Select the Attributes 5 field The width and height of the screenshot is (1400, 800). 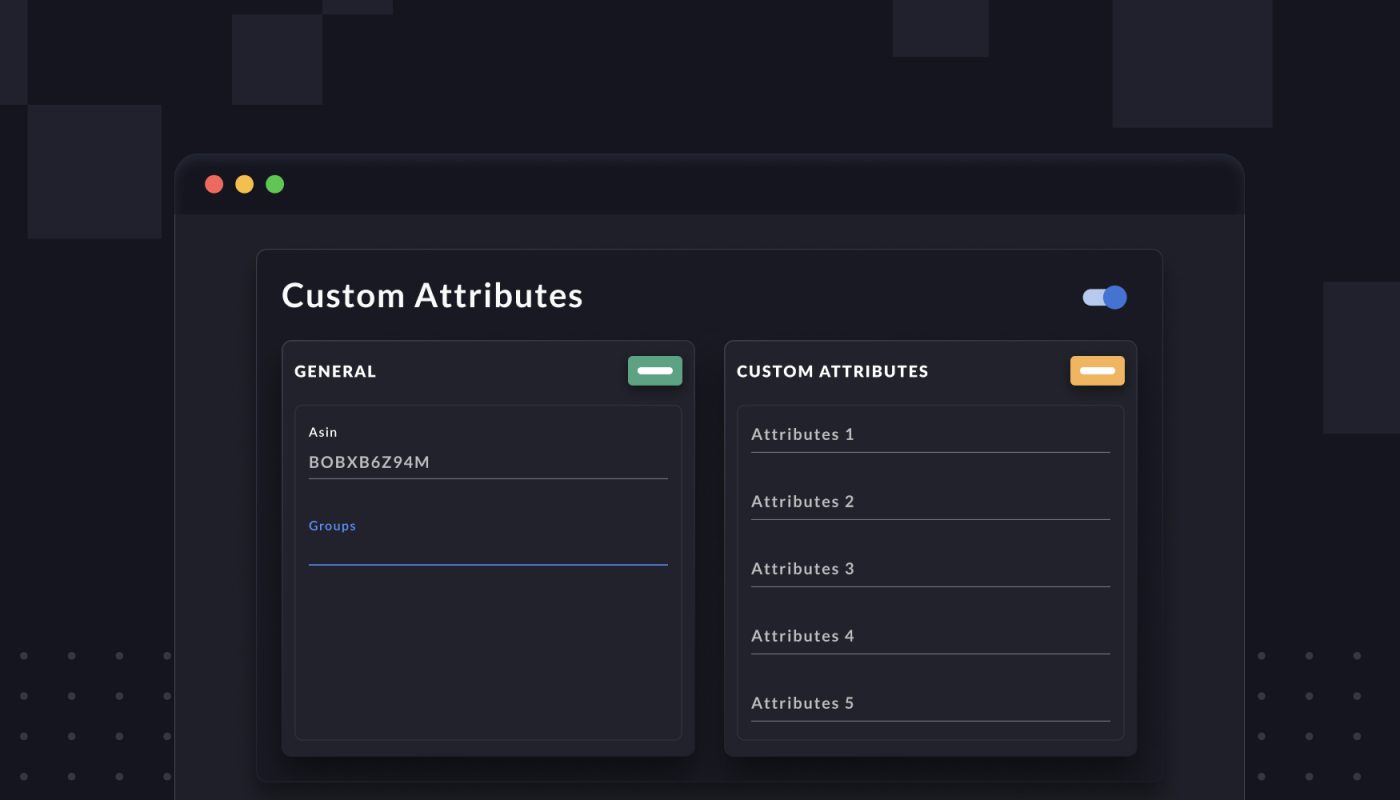point(930,703)
